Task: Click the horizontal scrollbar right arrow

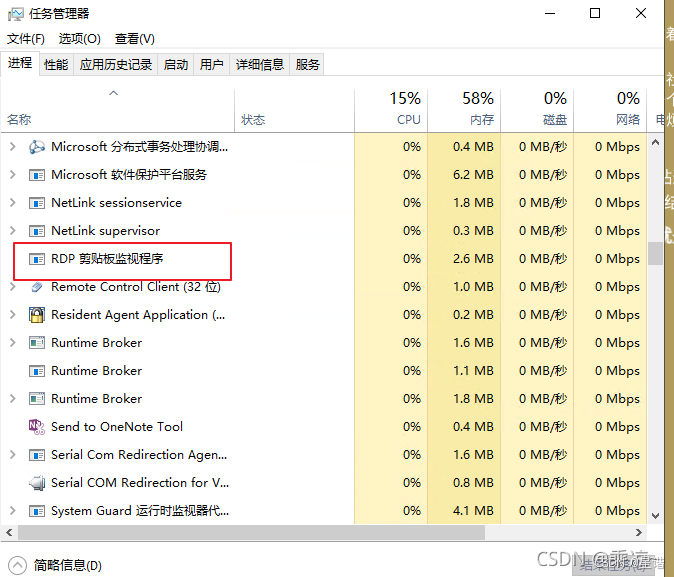Action: (639, 532)
